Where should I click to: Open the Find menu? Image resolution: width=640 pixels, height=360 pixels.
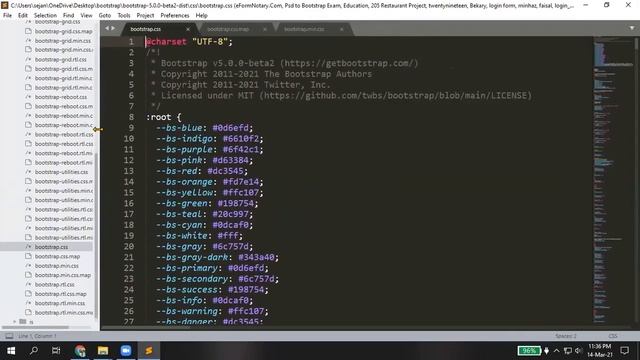[x=68, y=16]
